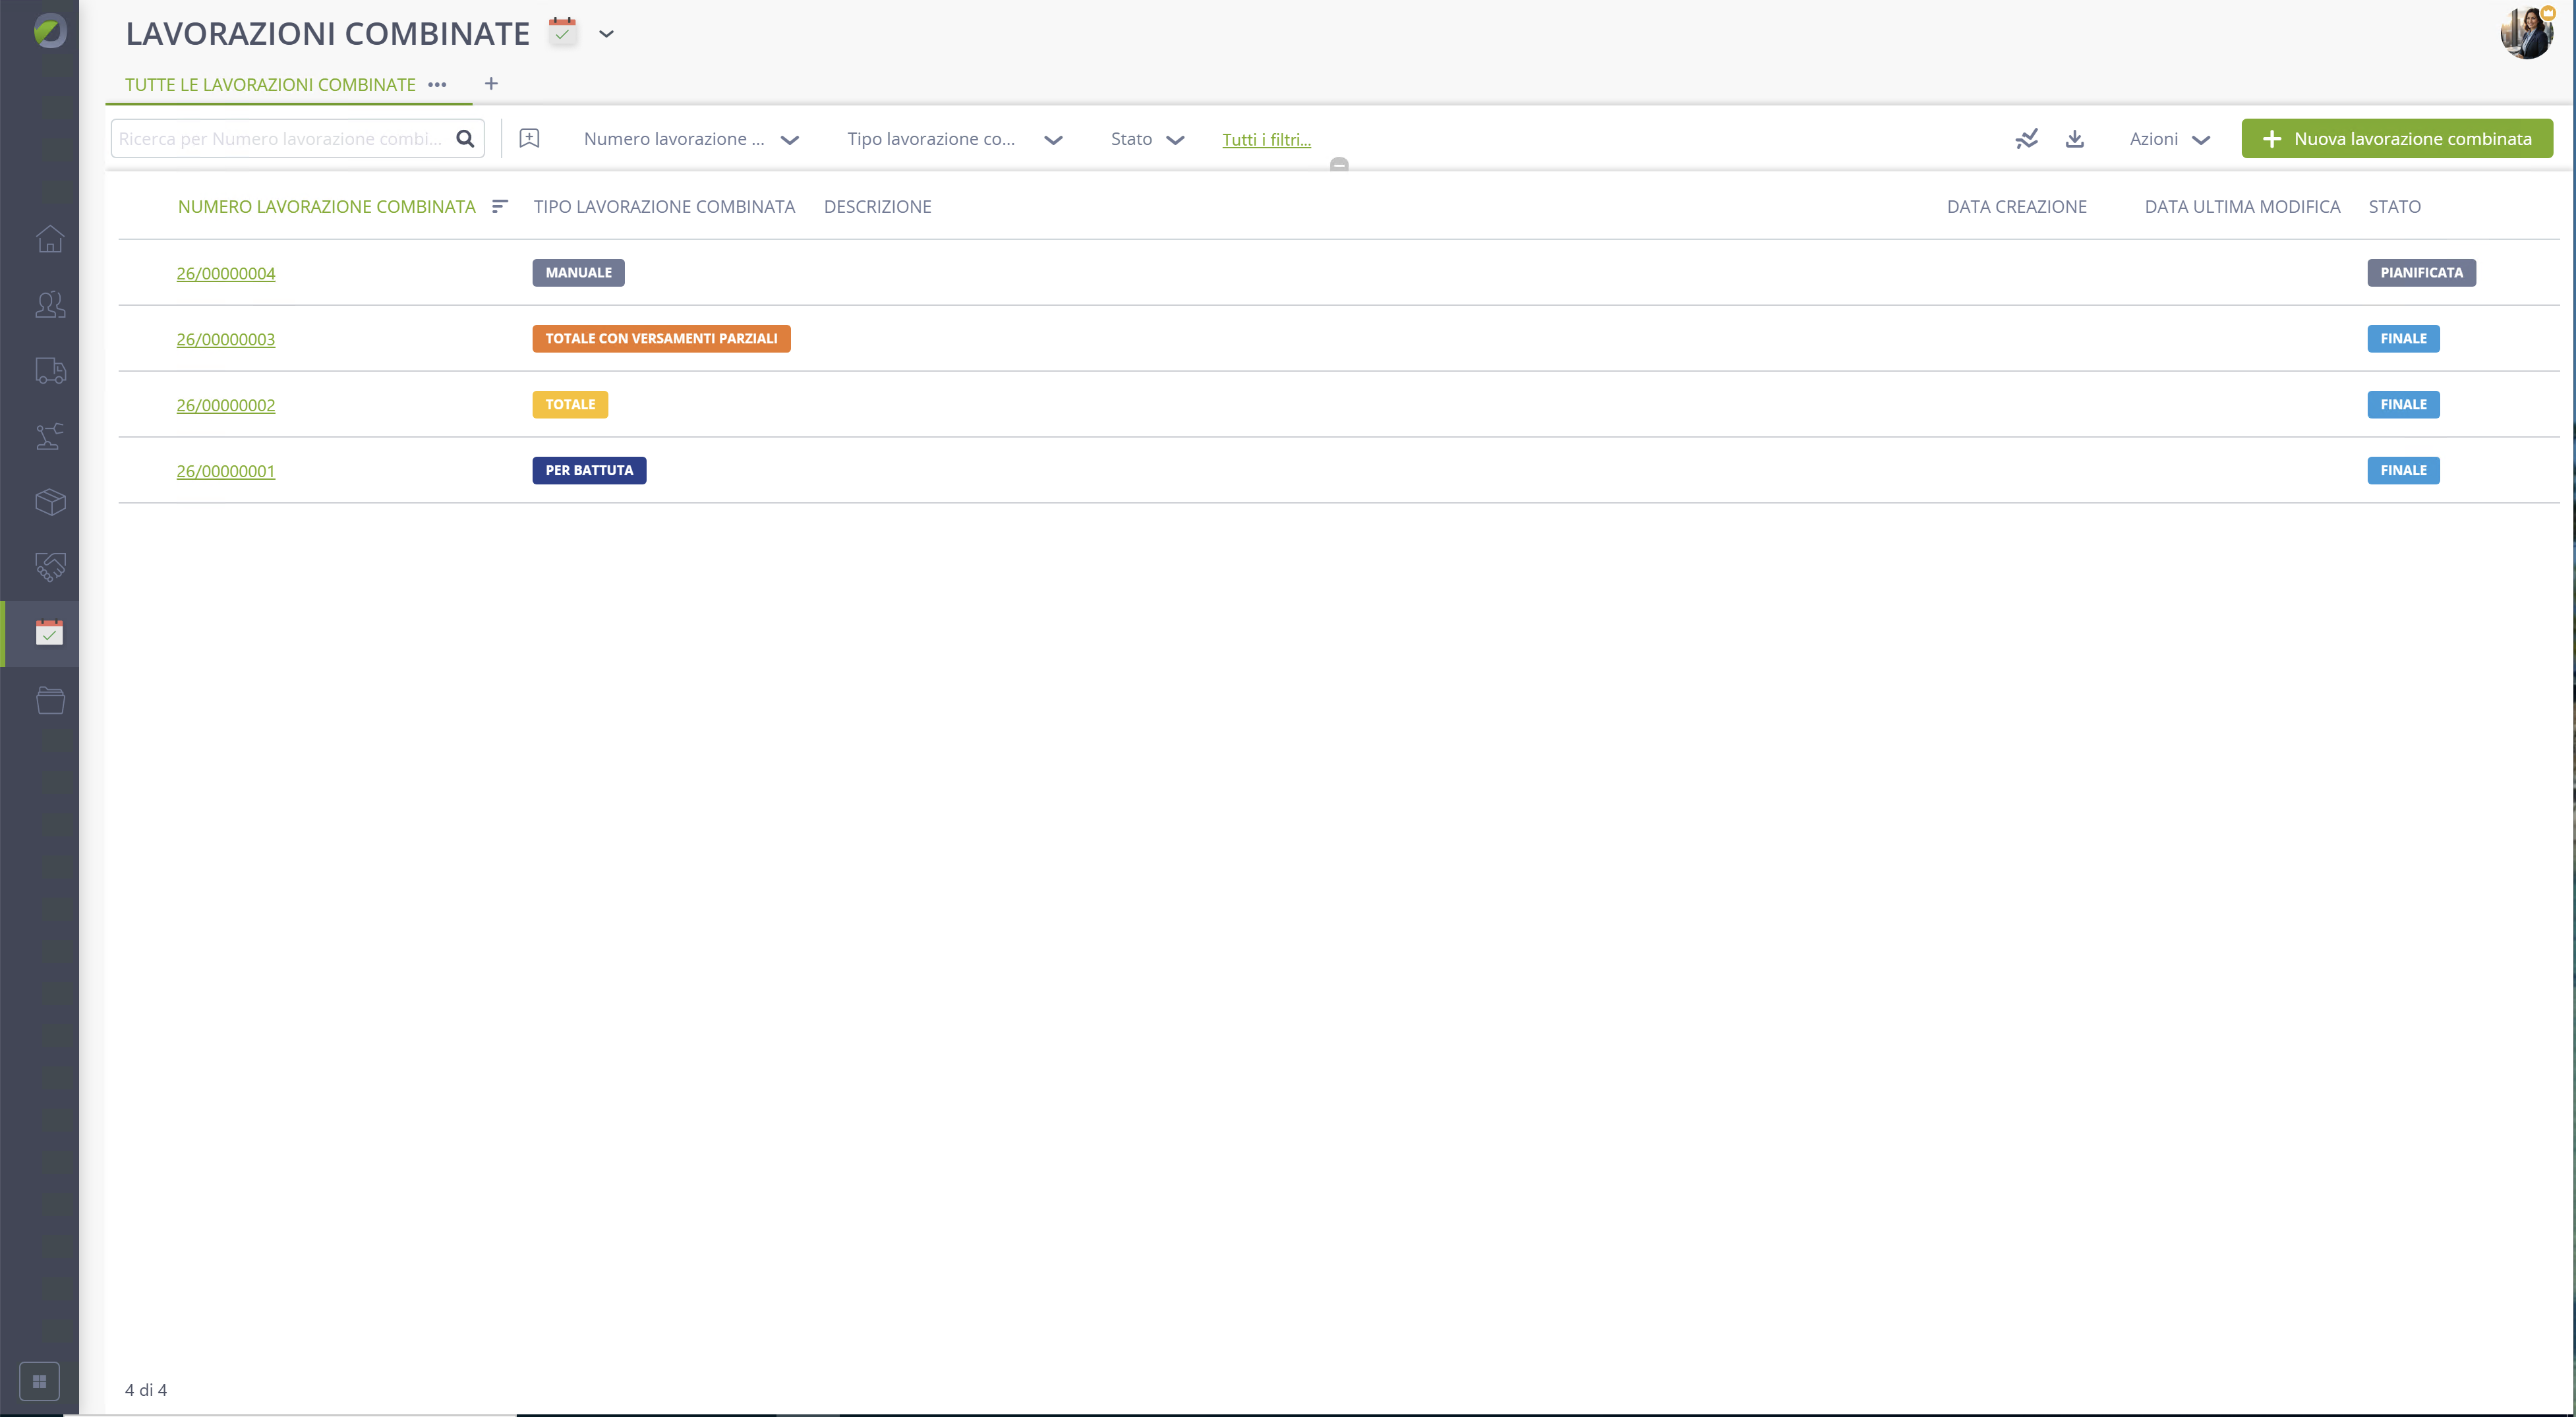Open the Home icon in sidebar
This screenshot has width=2576, height=1417.
(x=50, y=239)
